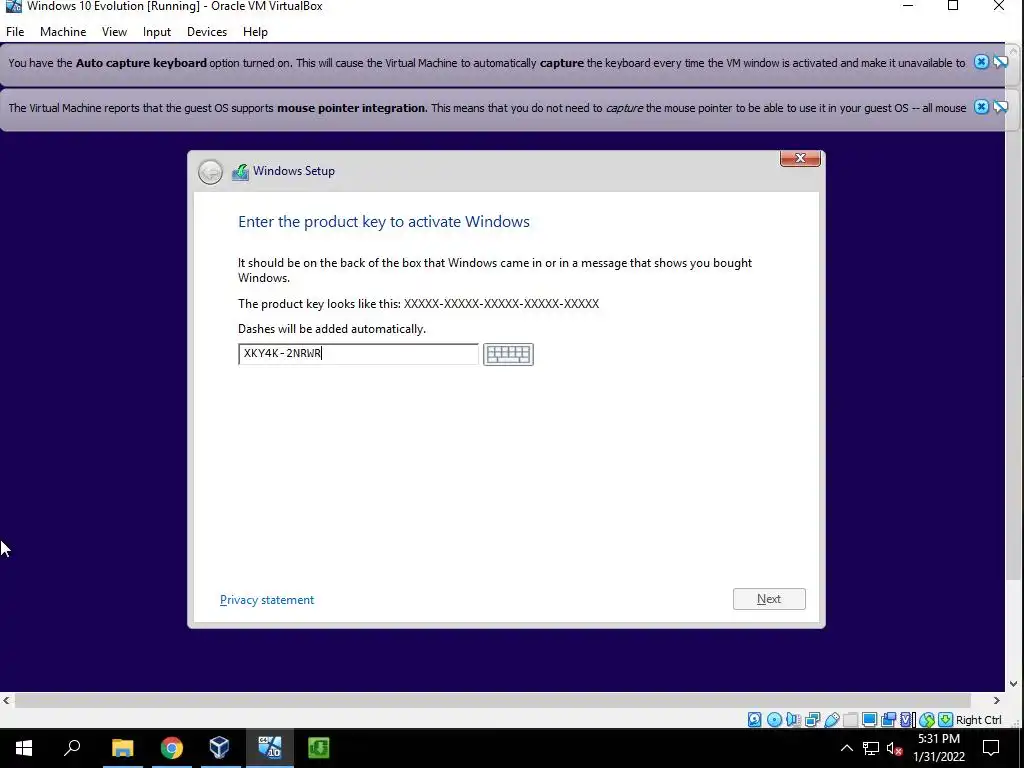Open the Privacy statement link
The height and width of the screenshot is (768, 1024).
pos(266,600)
